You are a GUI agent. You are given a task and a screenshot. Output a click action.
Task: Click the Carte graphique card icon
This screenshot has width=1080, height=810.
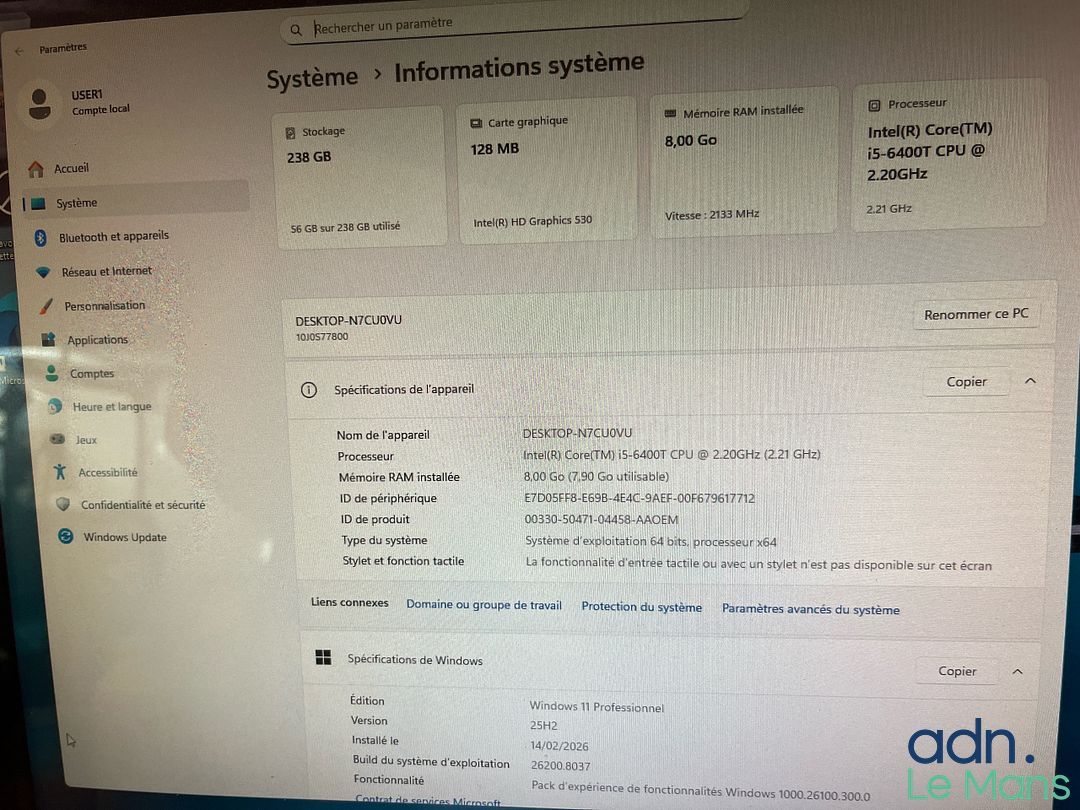tap(476, 123)
